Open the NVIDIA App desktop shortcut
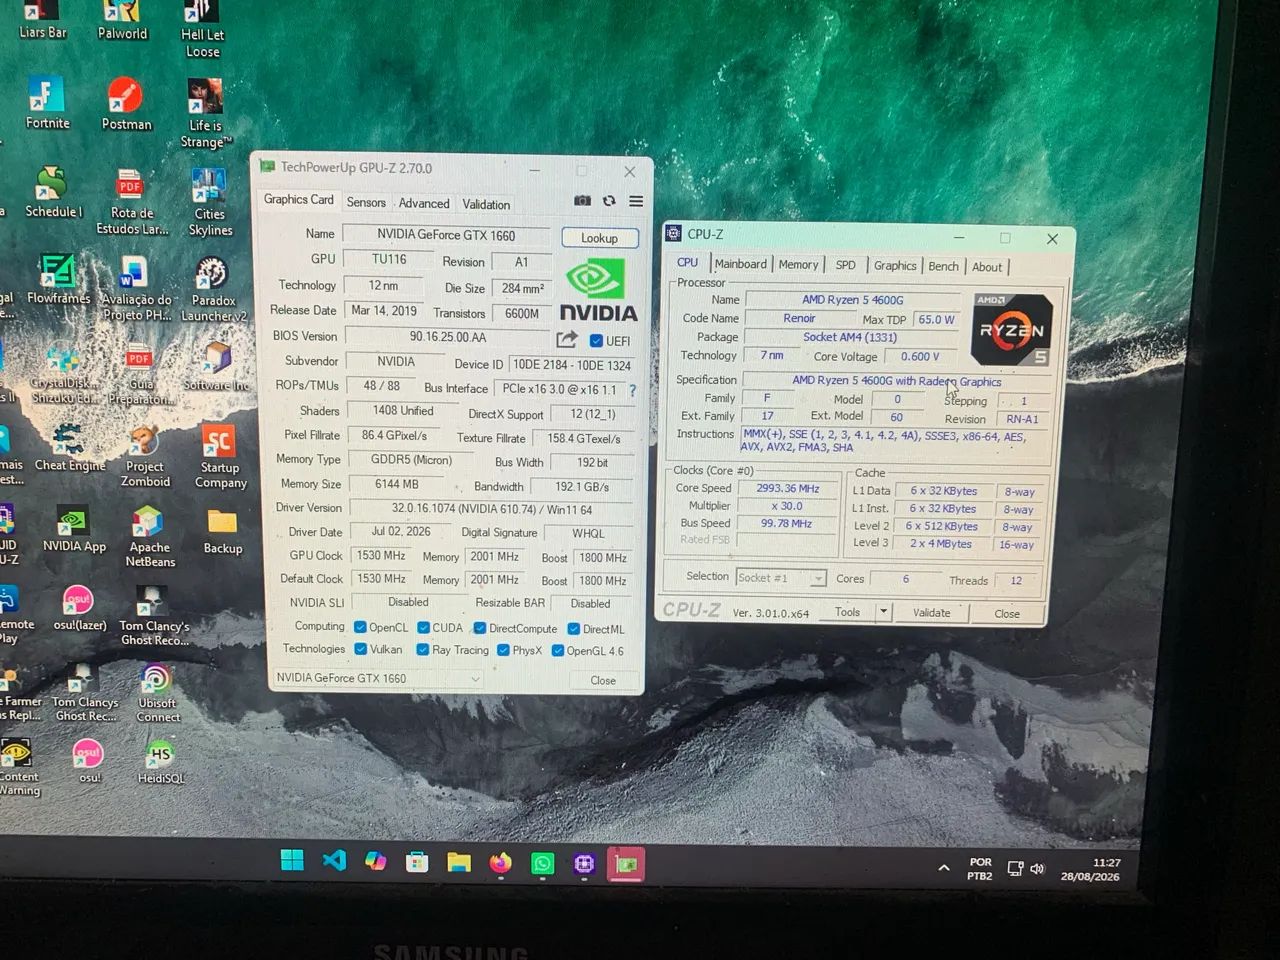The height and width of the screenshot is (960, 1280). click(74, 529)
